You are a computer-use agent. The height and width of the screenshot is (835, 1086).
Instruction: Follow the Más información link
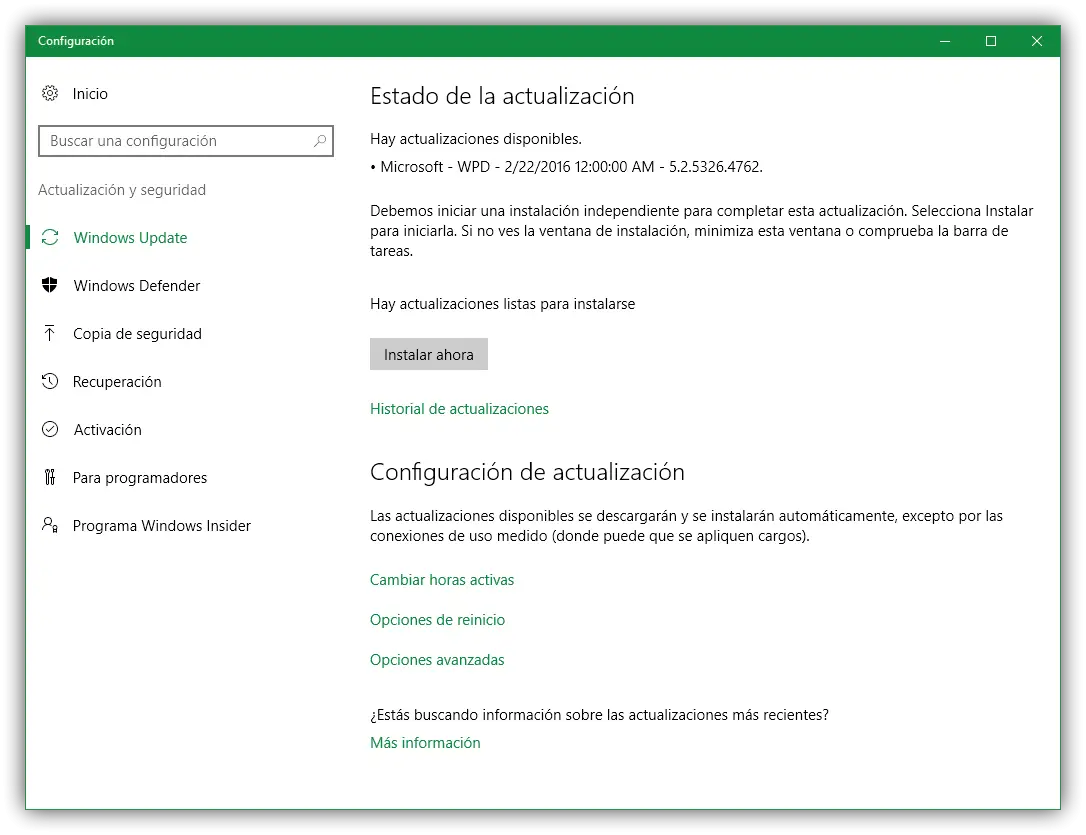click(425, 743)
